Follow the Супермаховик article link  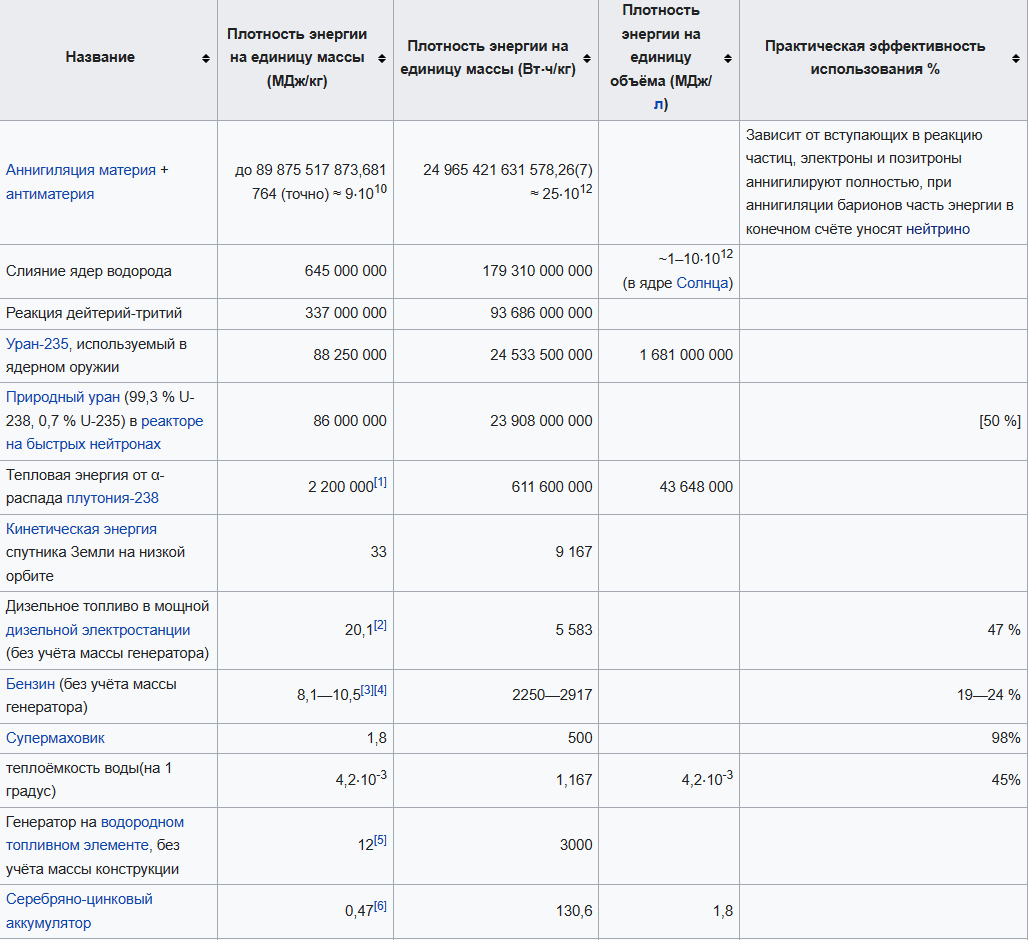click(55, 739)
